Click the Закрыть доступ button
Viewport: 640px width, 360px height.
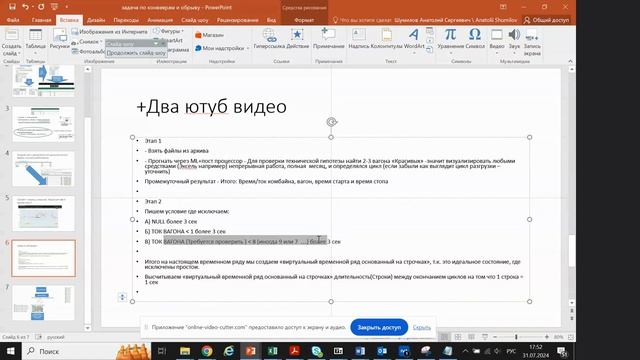click(379, 327)
